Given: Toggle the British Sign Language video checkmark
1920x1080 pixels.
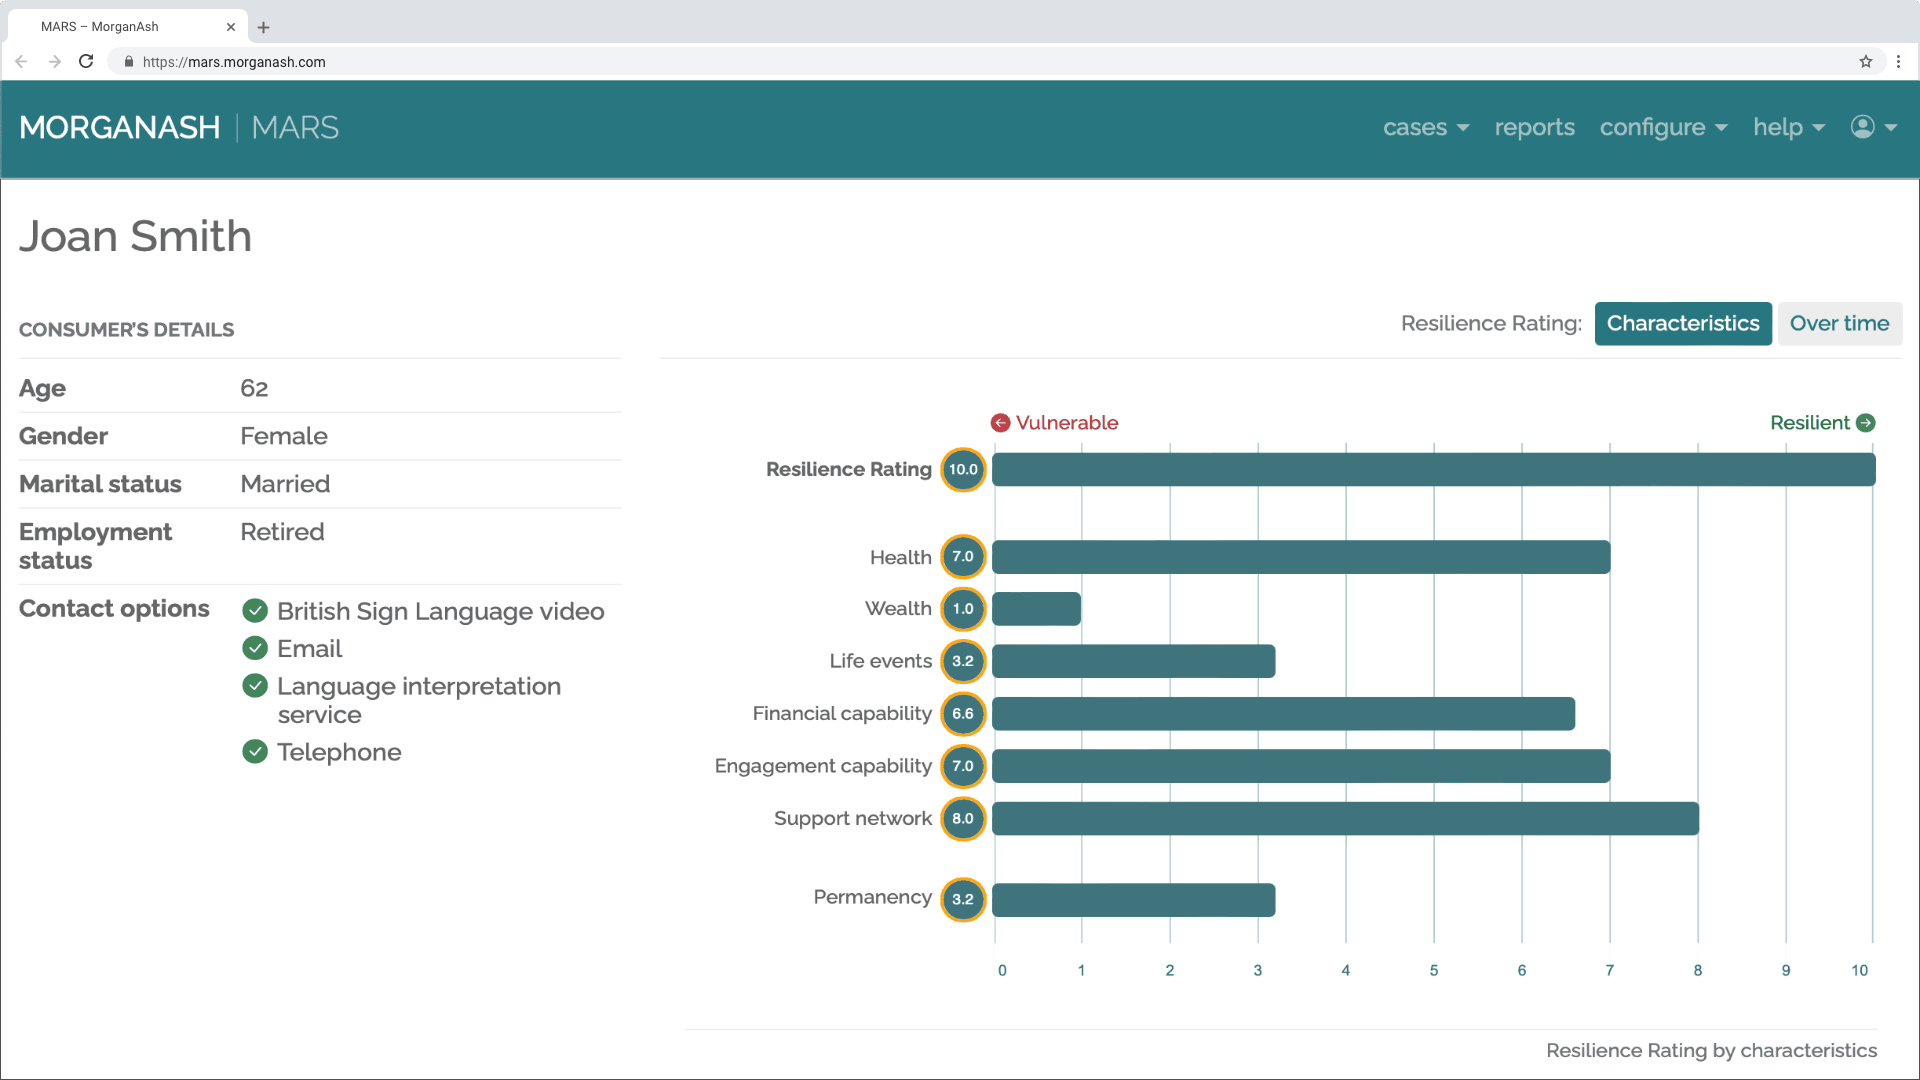Looking at the screenshot, I should tap(255, 610).
